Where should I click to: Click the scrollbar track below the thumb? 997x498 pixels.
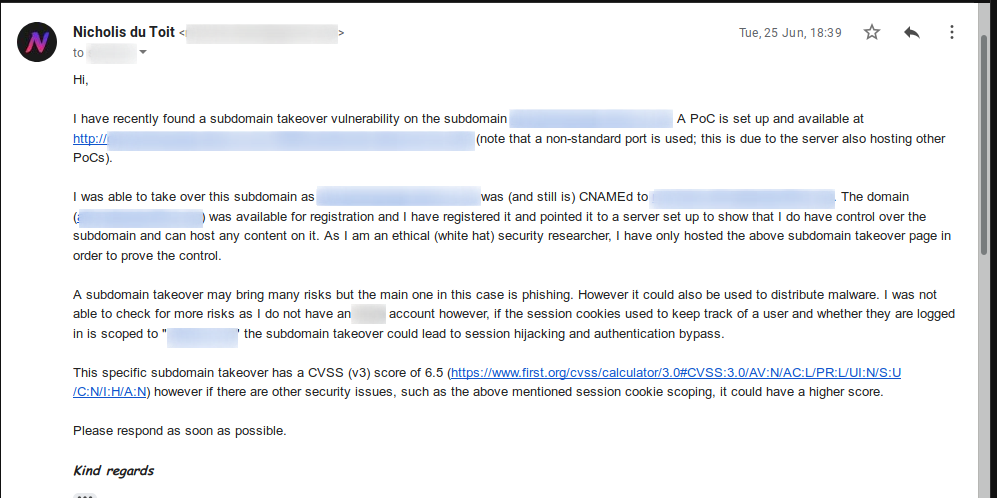click(x=986, y=375)
